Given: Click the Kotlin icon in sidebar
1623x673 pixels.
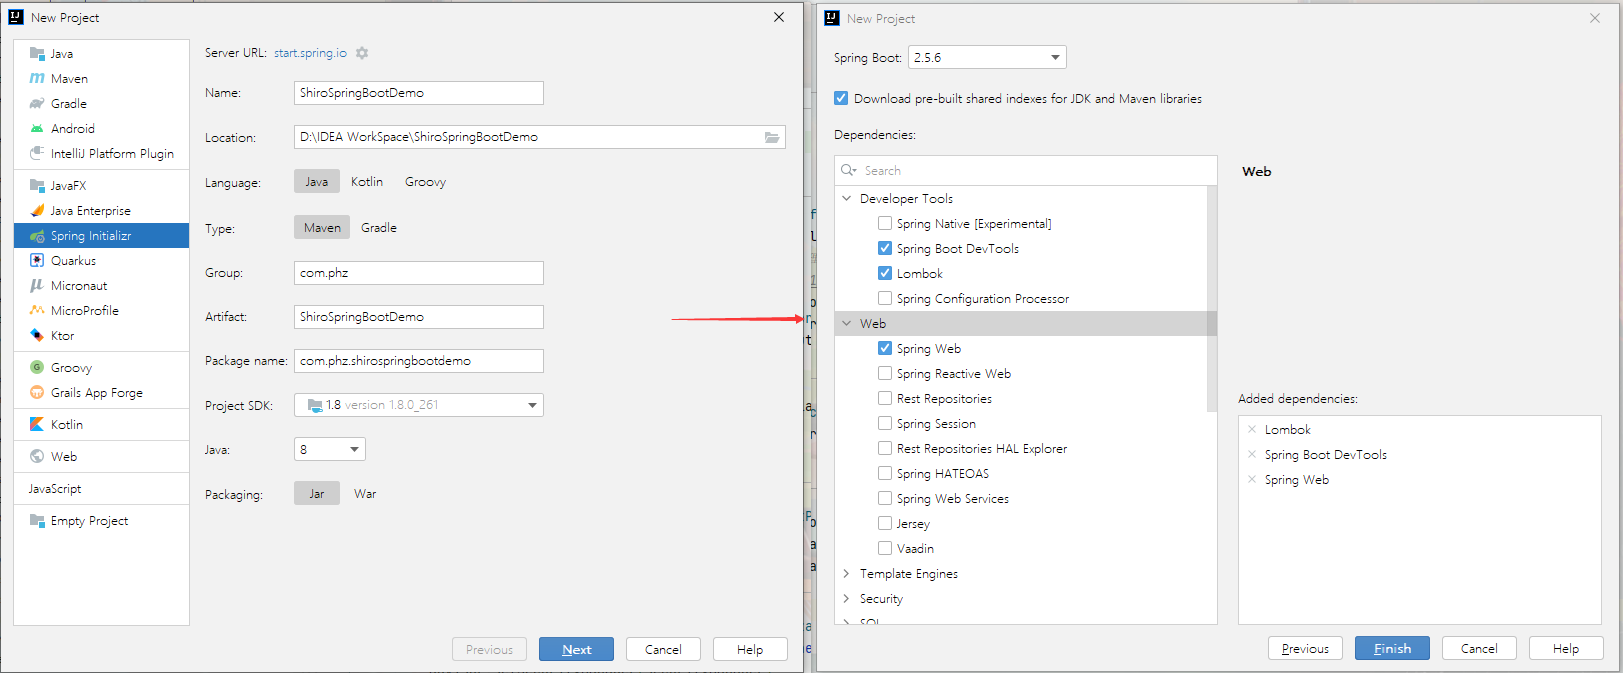Looking at the screenshot, I should coord(37,425).
